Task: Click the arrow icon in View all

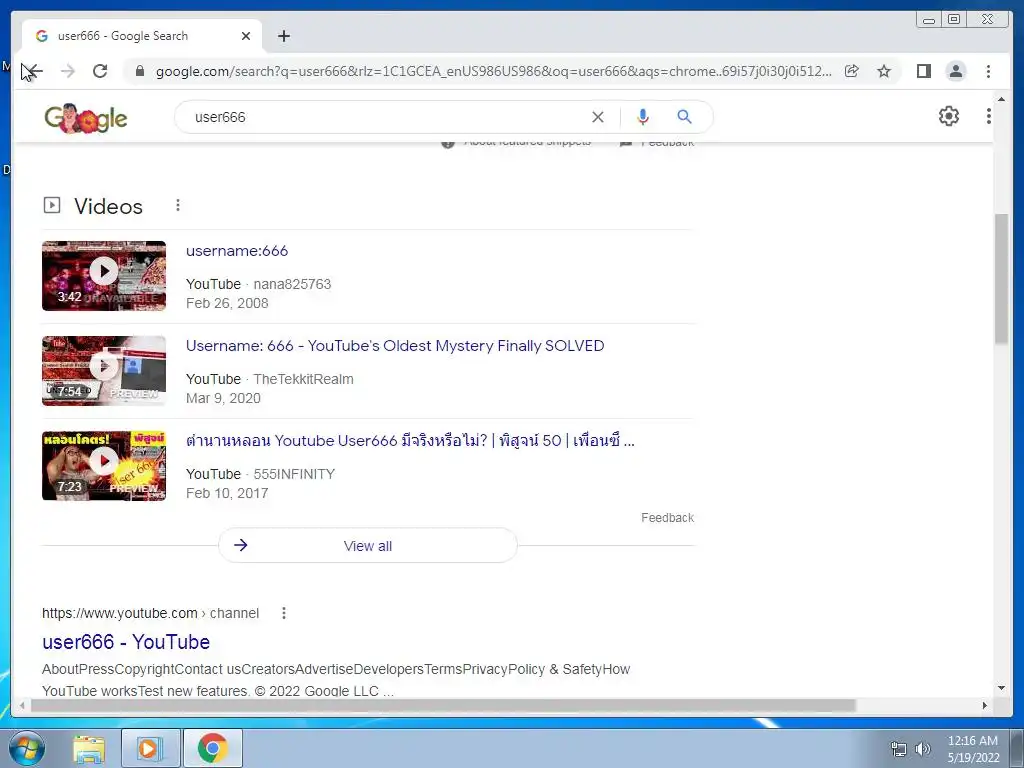Action: point(240,545)
